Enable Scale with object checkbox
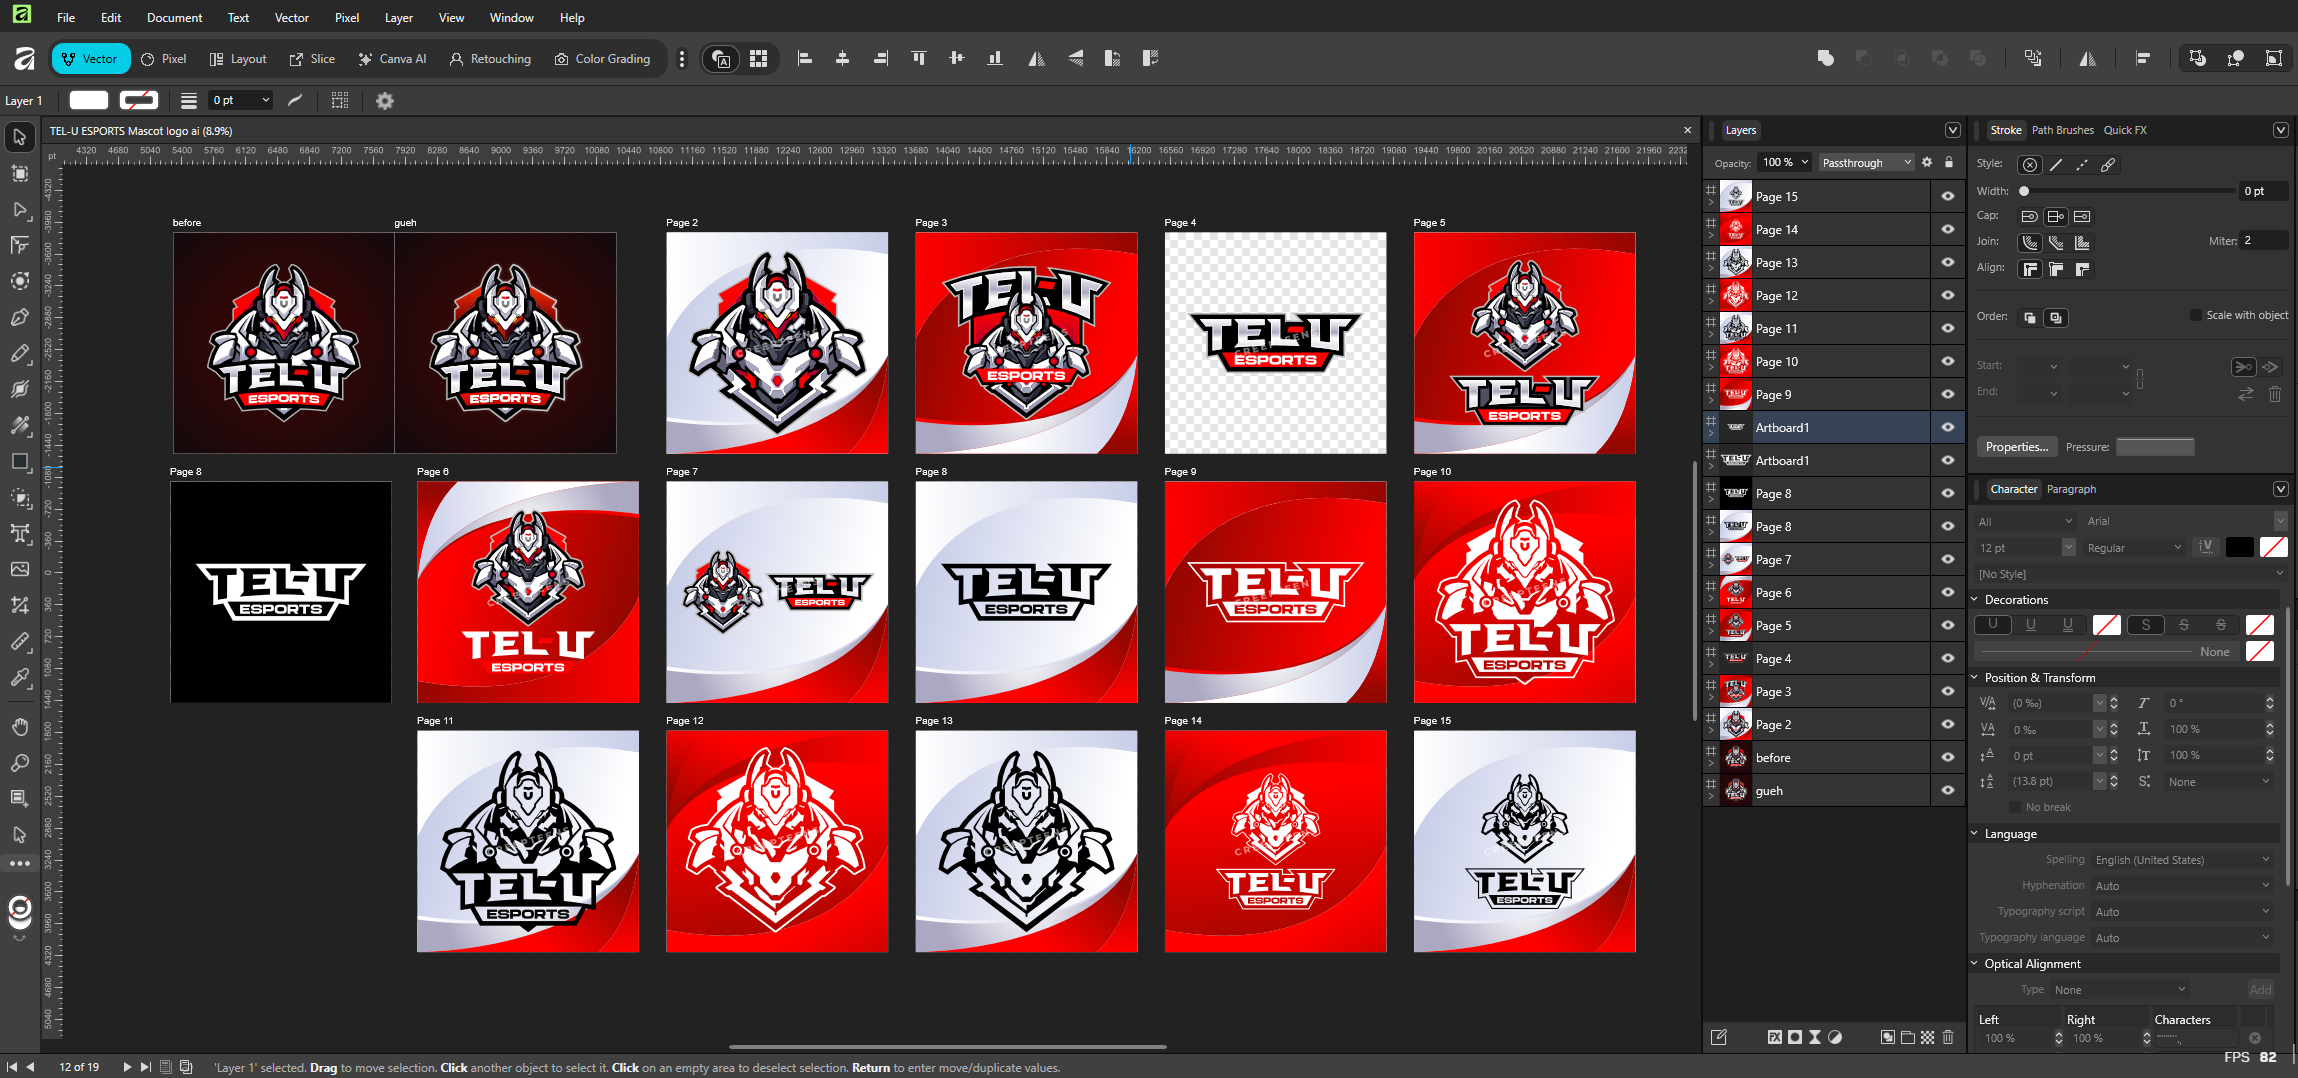 (2196, 315)
